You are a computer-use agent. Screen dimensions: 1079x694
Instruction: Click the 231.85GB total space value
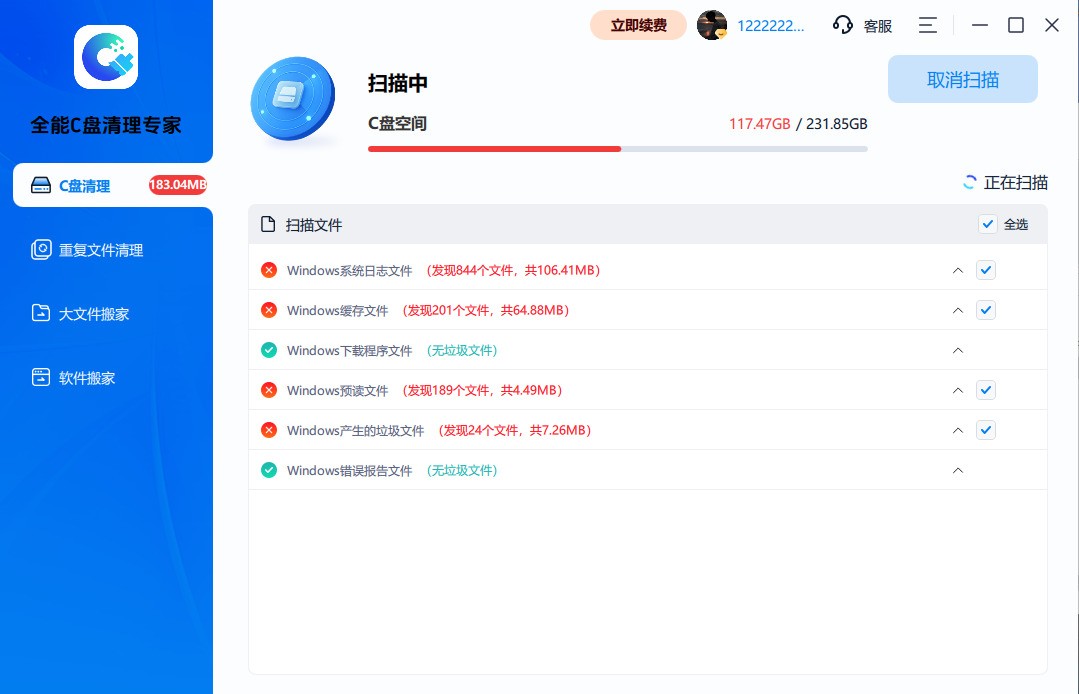point(837,124)
